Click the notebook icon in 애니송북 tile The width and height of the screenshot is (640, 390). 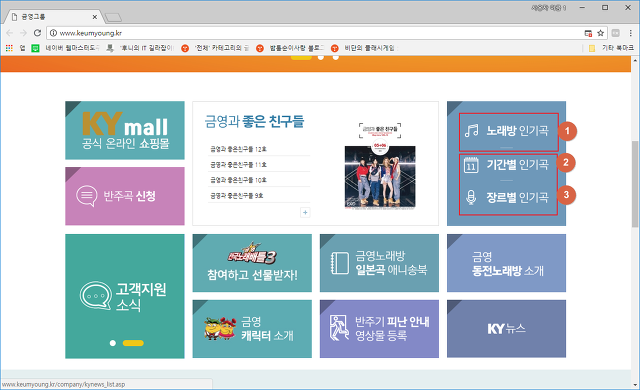(340, 263)
